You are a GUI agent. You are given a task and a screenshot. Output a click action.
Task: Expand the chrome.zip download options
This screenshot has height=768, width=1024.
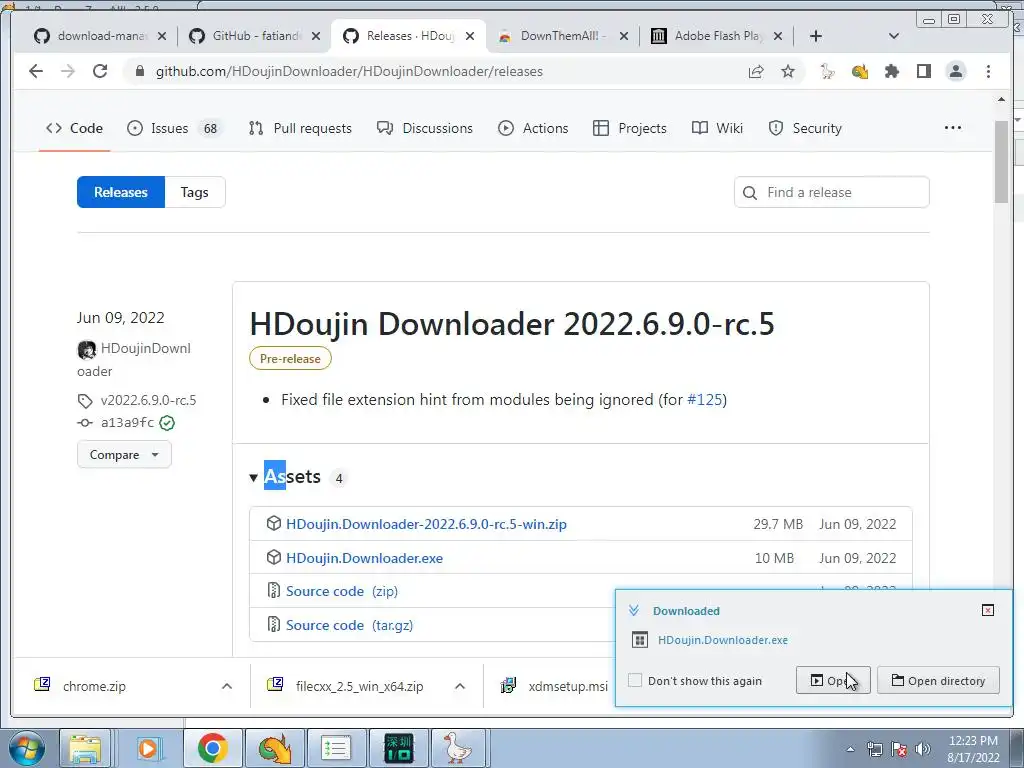(227, 686)
